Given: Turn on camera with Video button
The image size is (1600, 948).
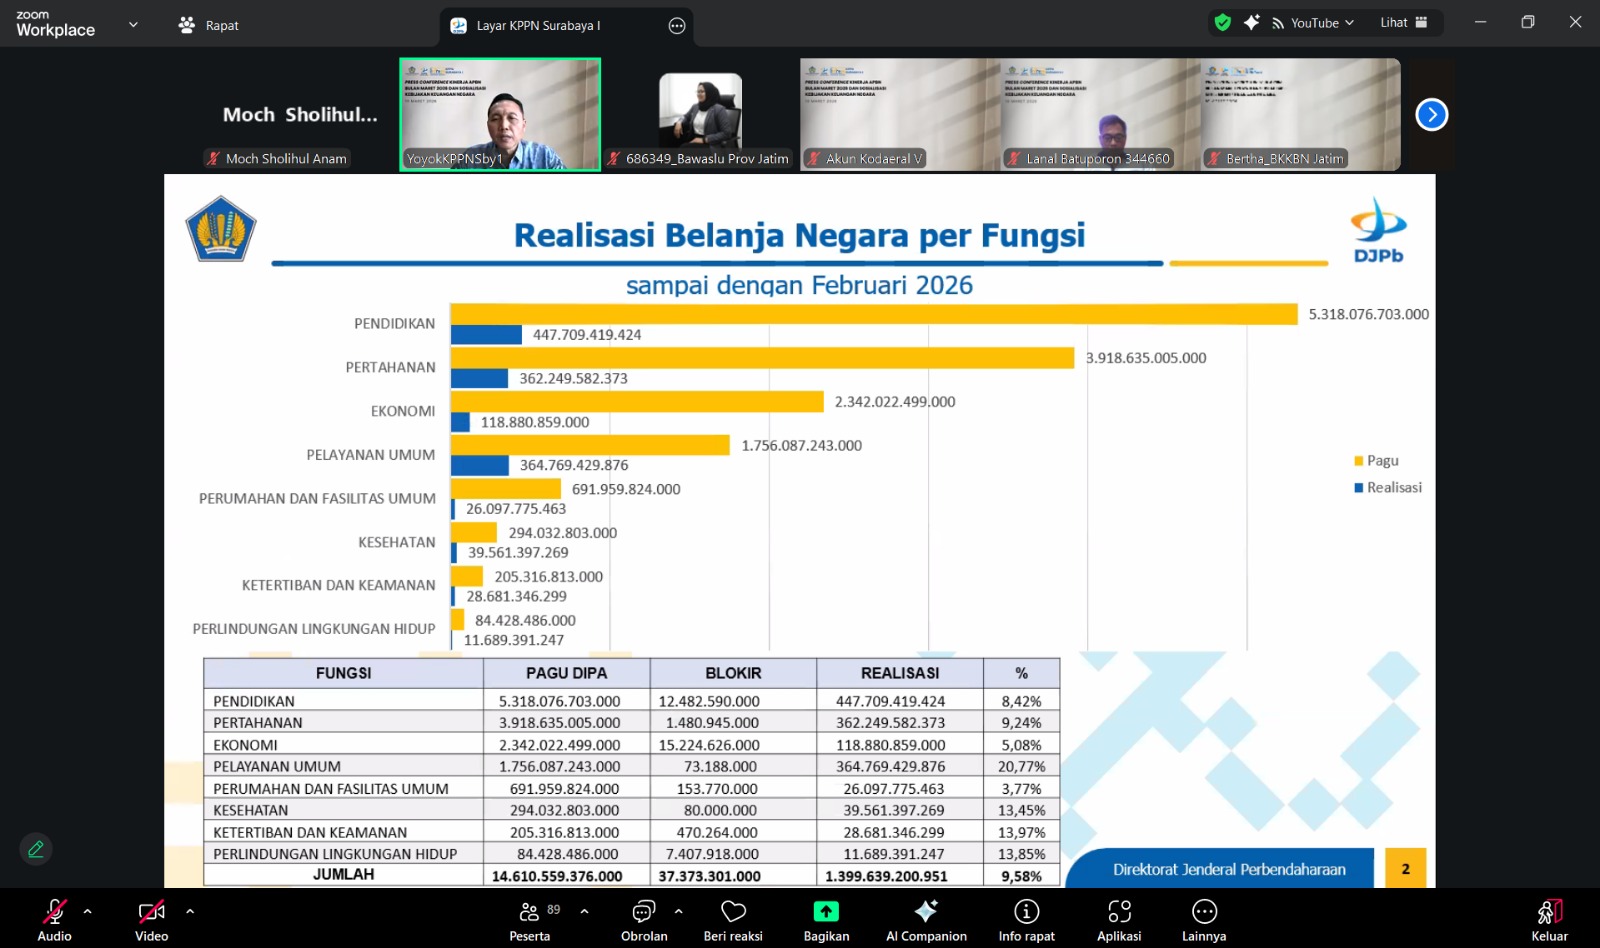Looking at the screenshot, I should coord(151,920).
